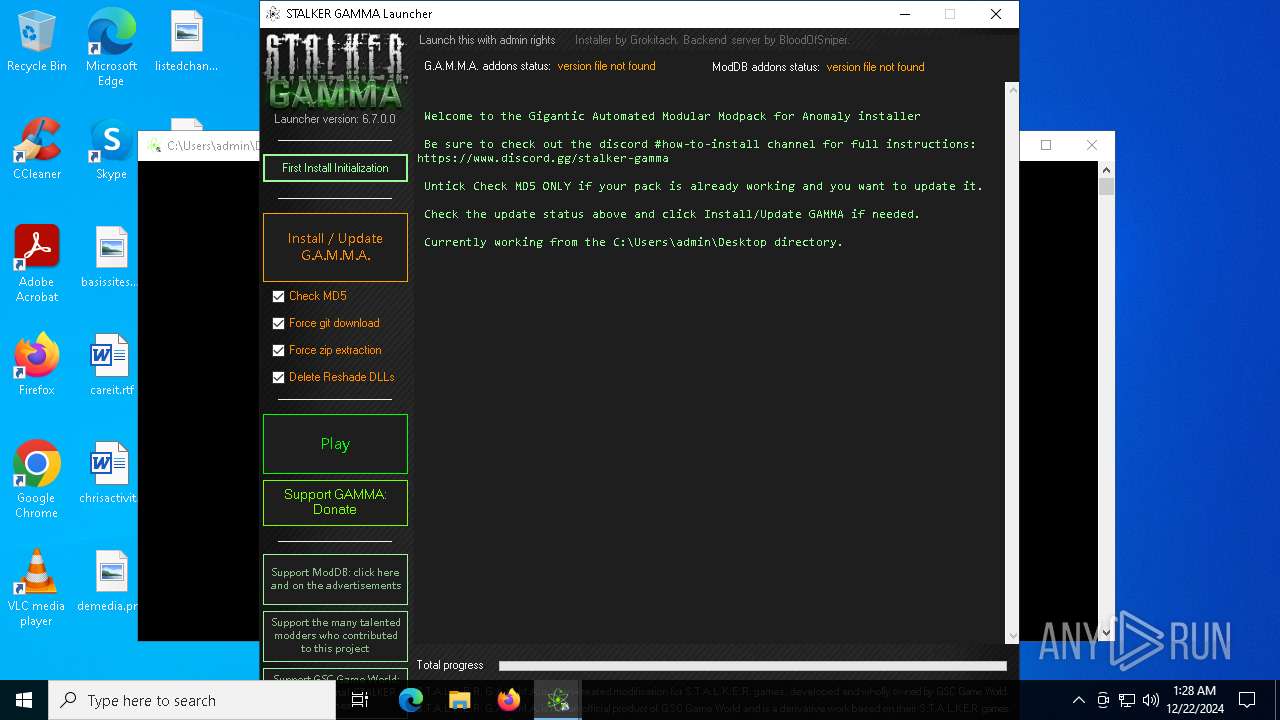Toggle Force git download checkbox
Screen dimensions: 1280x720
pyautogui.click(x=278, y=323)
